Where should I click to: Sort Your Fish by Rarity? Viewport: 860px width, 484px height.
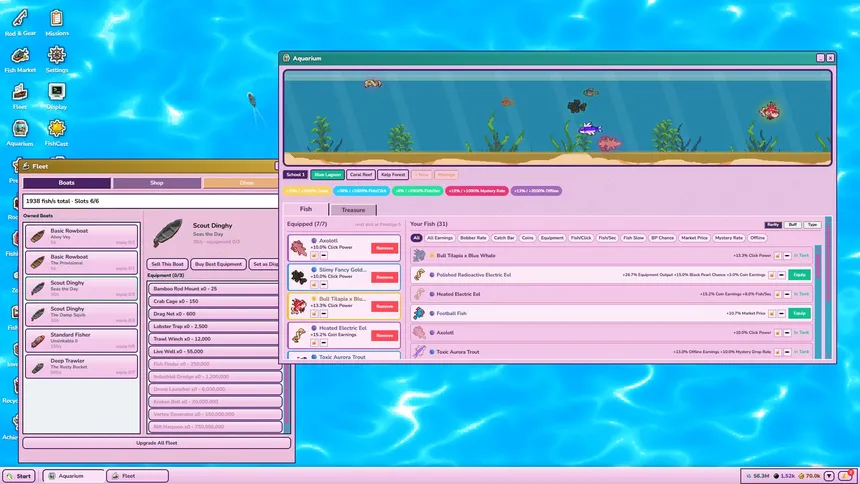[x=773, y=224]
